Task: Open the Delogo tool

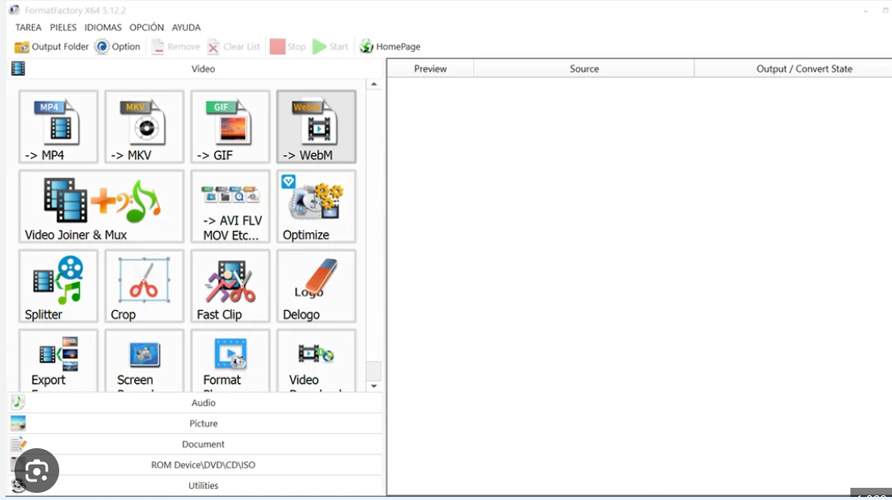Action: [316, 286]
